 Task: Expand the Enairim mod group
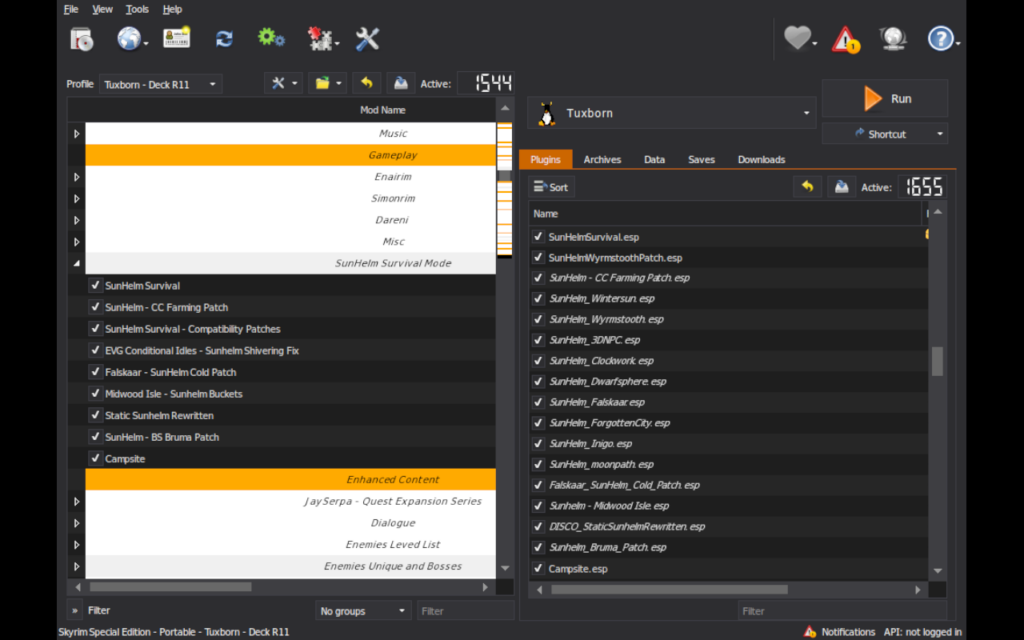click(x=76, y=177)
